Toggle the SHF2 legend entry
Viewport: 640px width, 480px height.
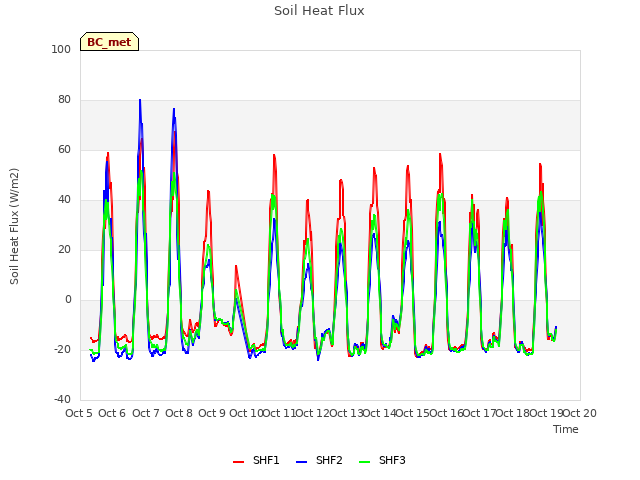(319, 460)
